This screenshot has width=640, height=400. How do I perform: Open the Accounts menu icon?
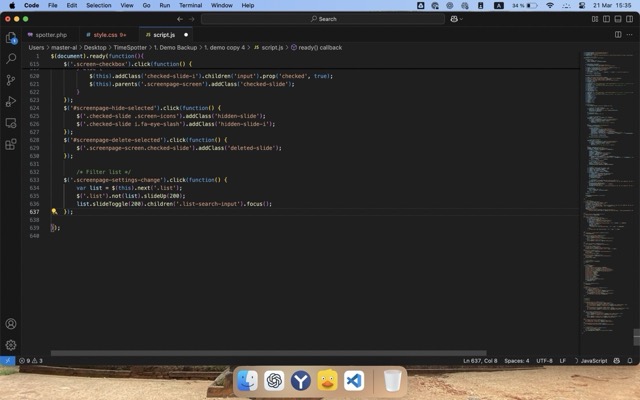pyautogui.click(x=11, y=324)
